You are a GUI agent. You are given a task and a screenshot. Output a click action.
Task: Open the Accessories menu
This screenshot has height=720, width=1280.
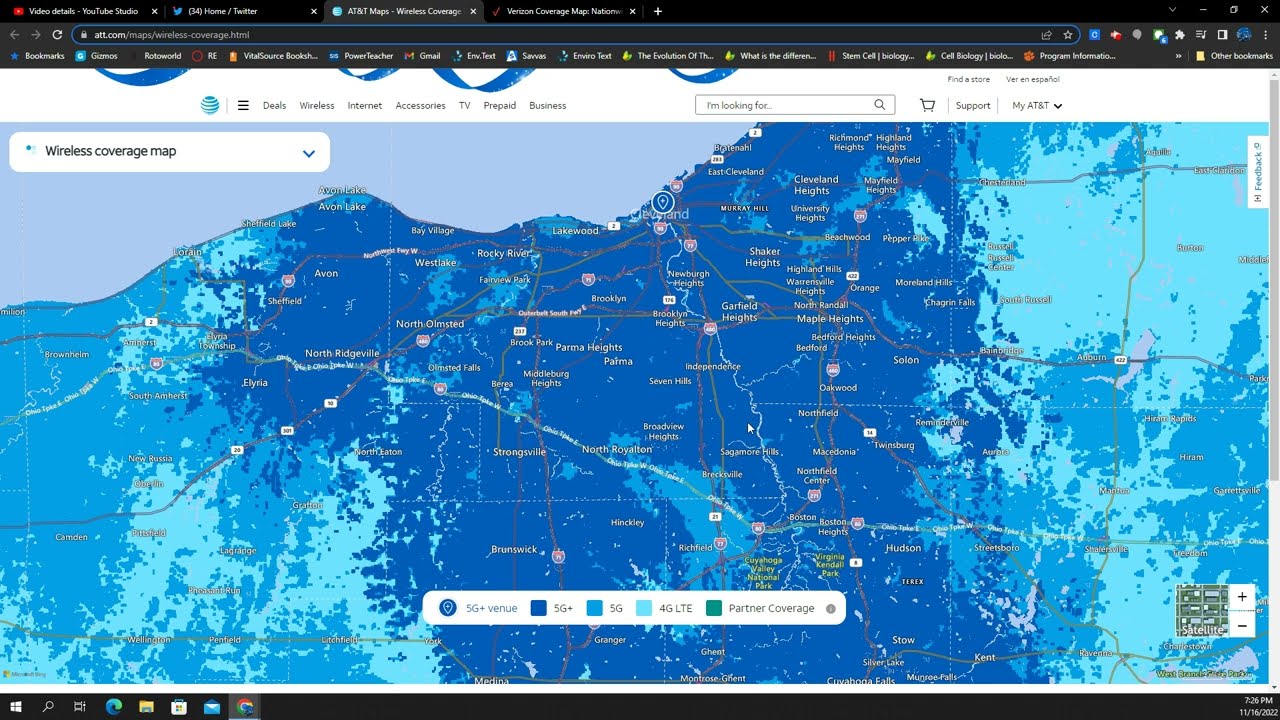point(420,105)
